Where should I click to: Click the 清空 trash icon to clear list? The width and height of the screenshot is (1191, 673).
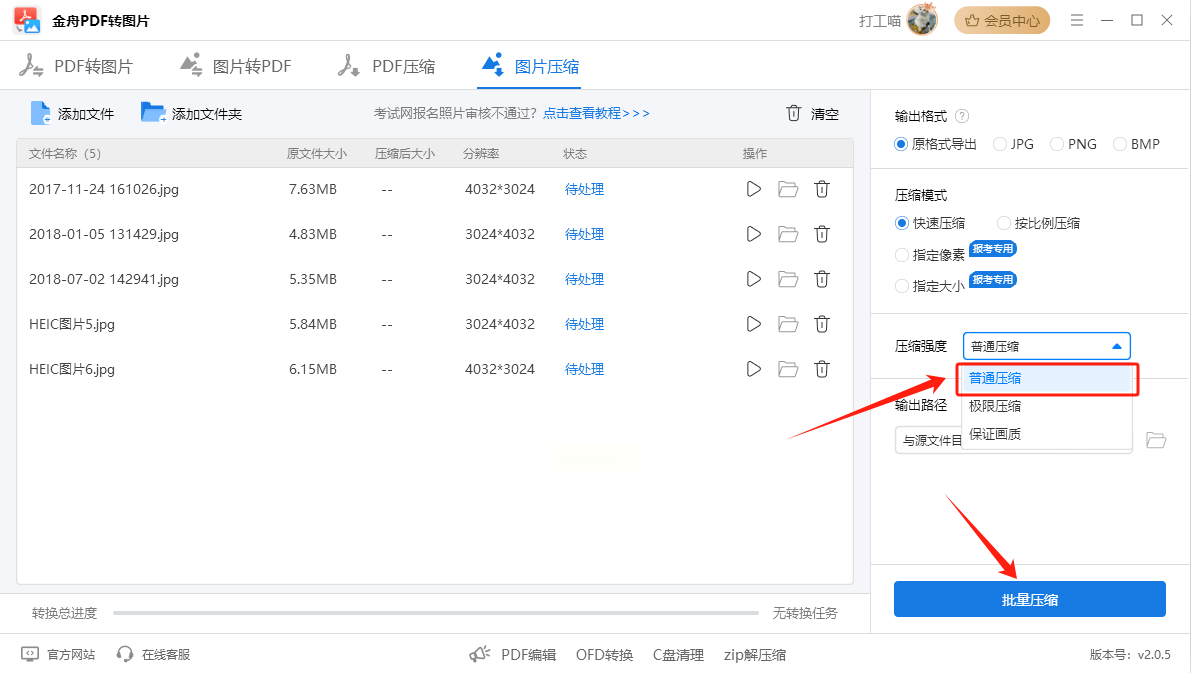tap(794, 113)
